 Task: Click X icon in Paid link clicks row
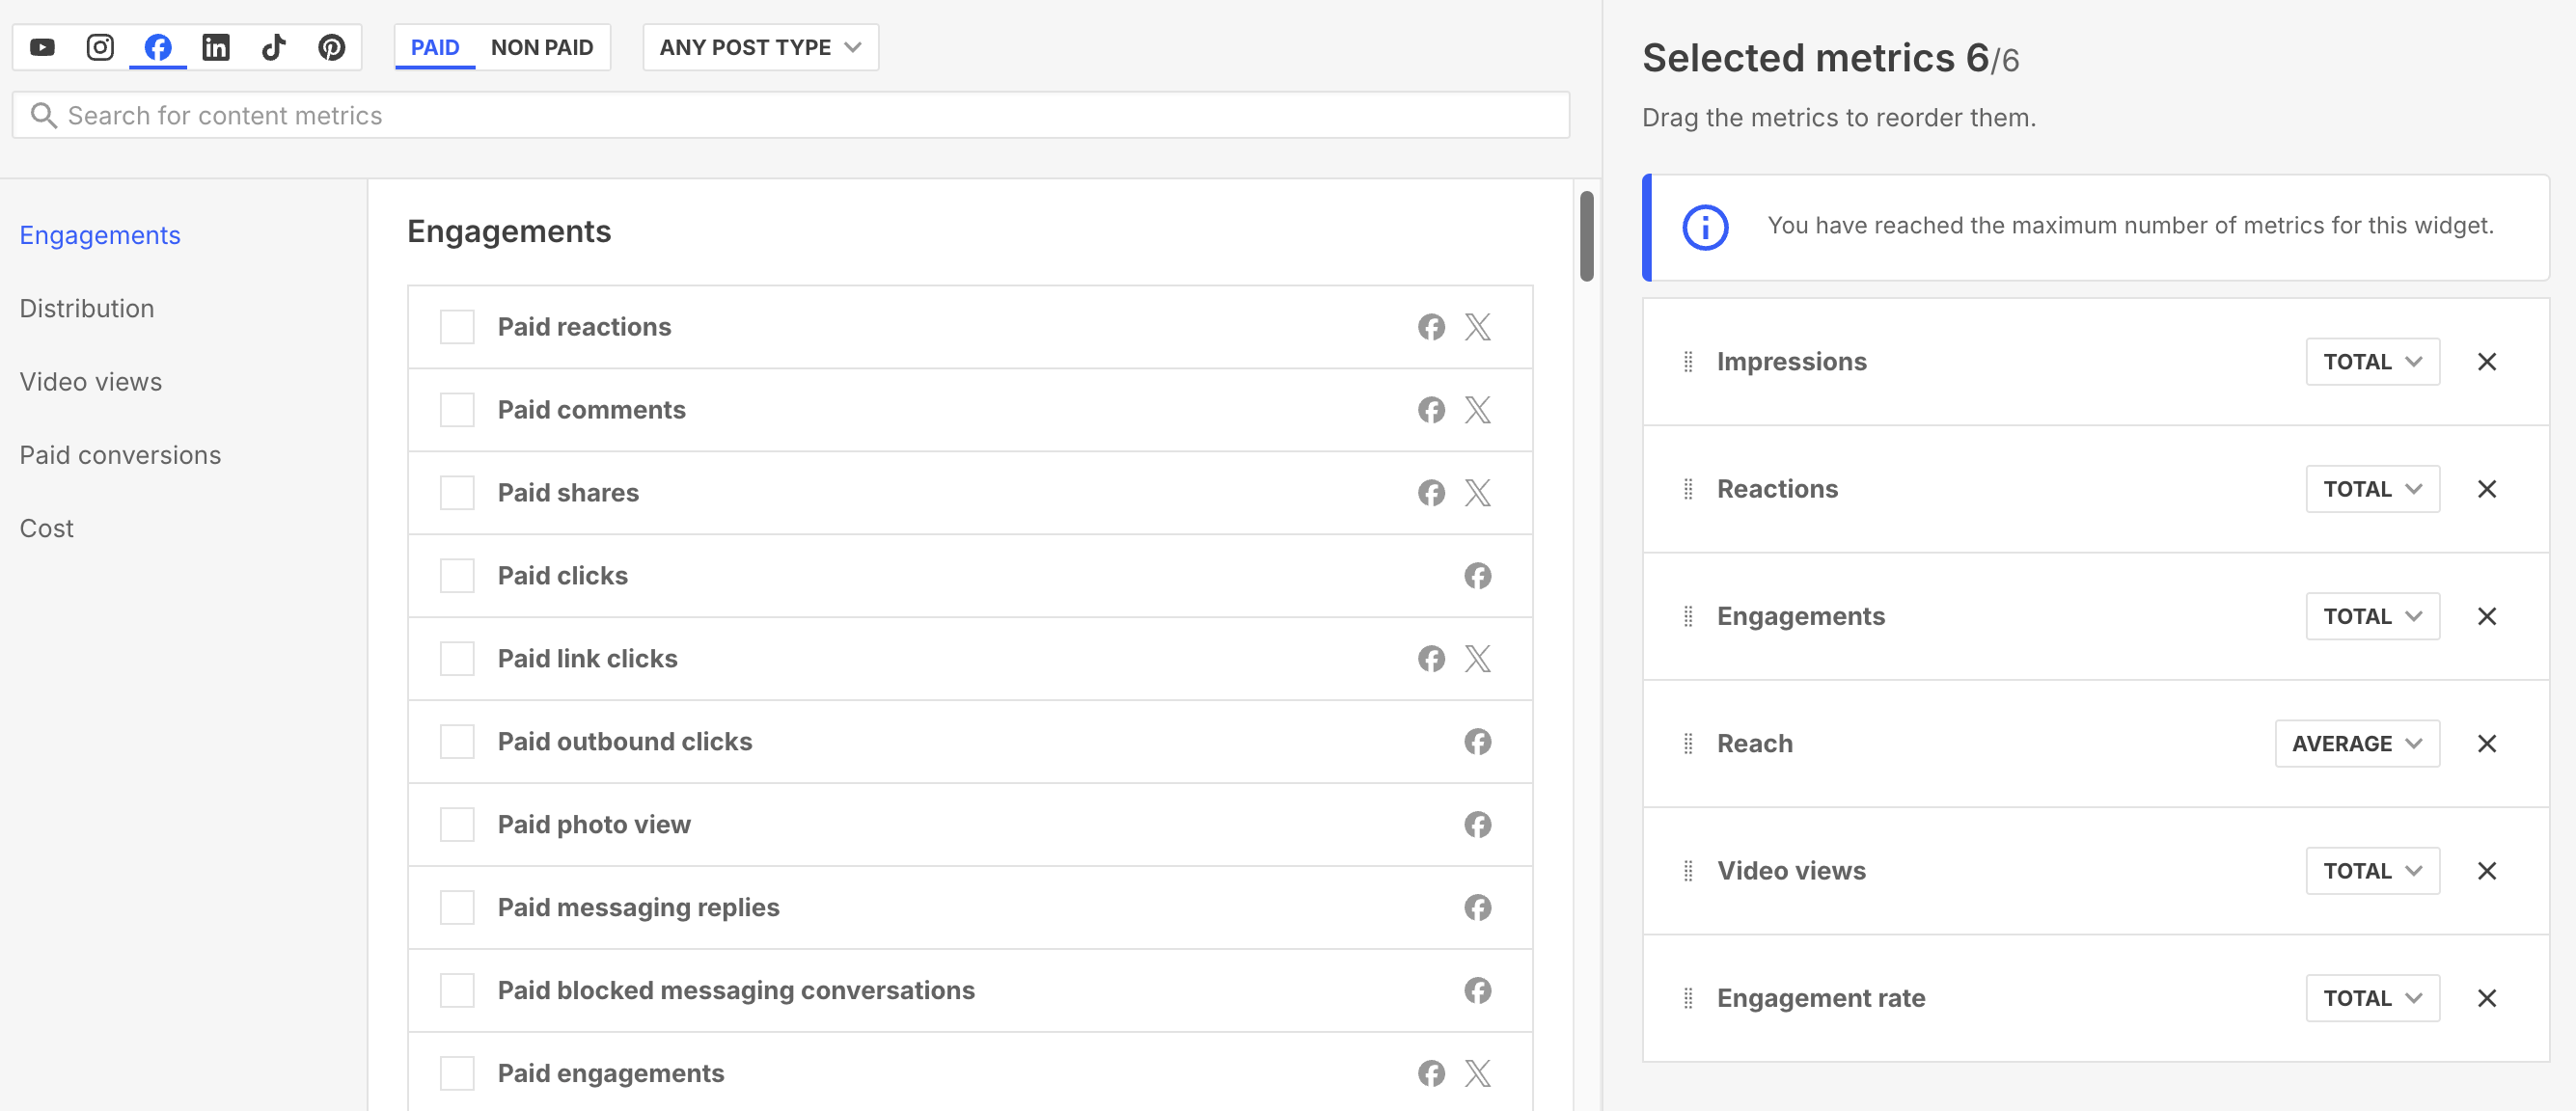click(1478, 659)
